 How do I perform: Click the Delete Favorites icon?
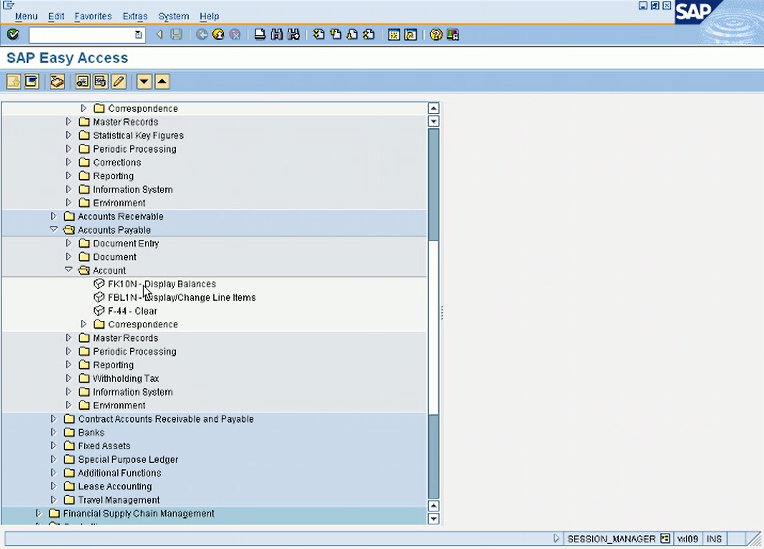click(x=100, y=81)
